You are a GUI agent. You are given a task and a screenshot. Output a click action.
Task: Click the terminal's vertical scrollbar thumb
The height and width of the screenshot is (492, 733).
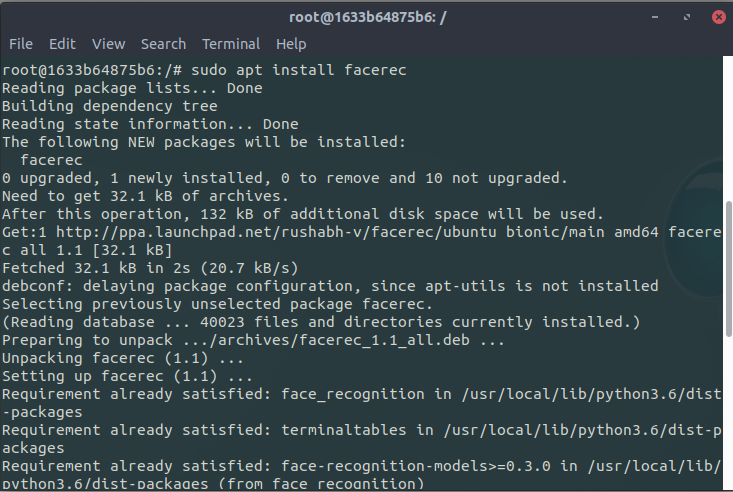pos(727,340)
